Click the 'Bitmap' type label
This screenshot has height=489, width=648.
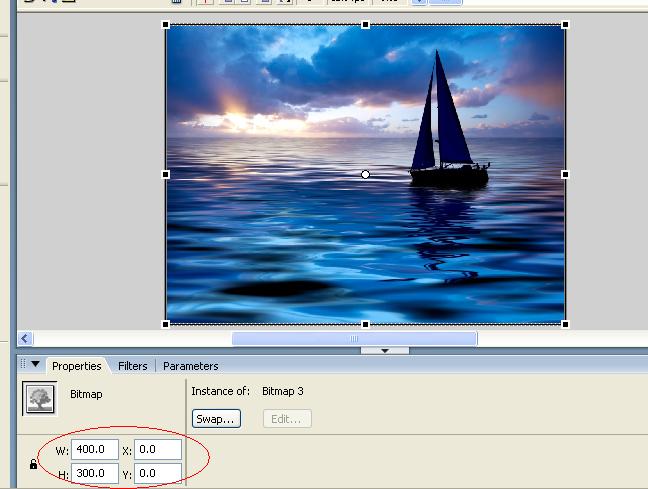[86, 394]
